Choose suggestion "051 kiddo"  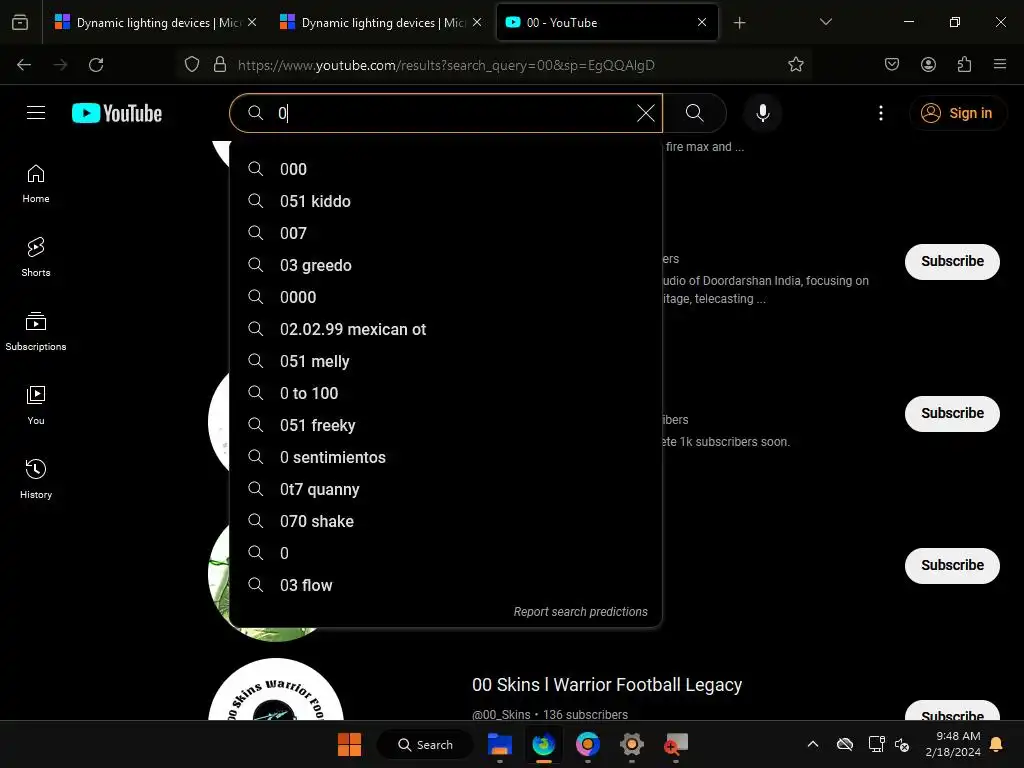[x=446, y=201]
